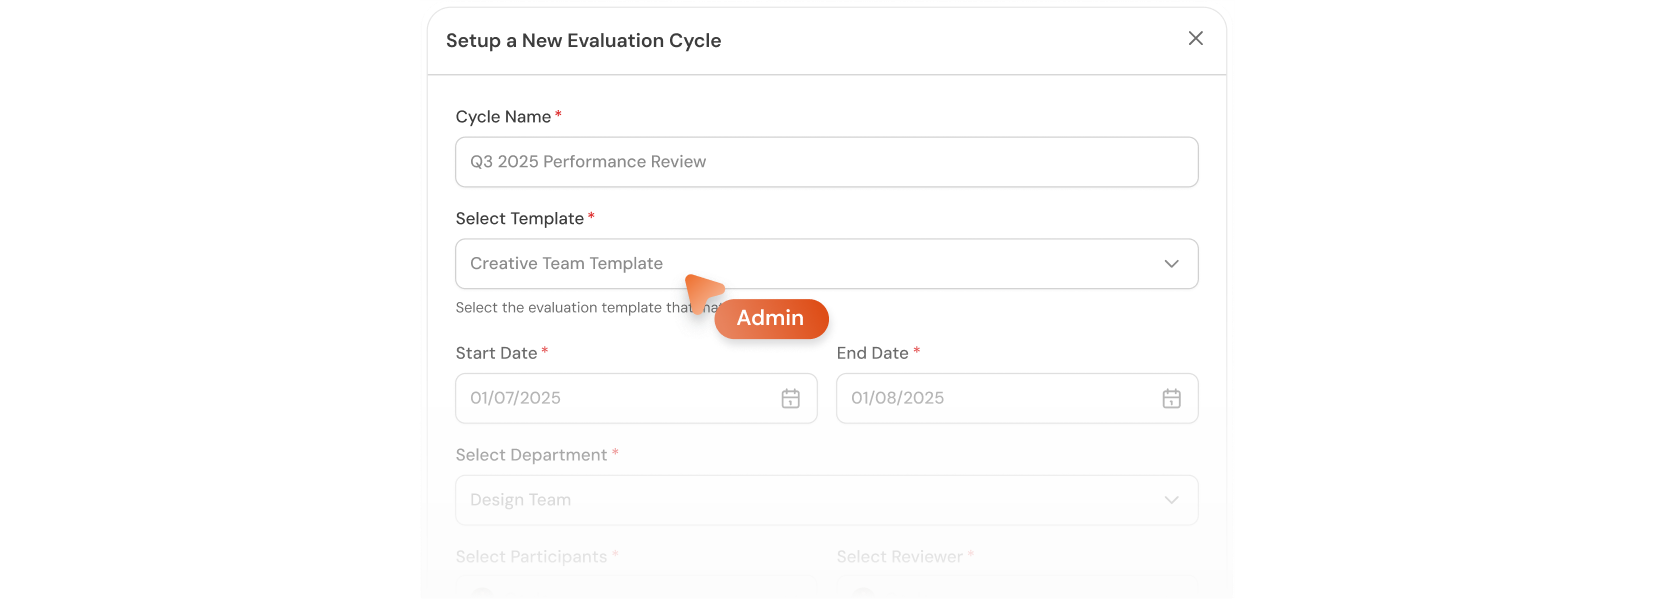
Task: Click the Cycle Name input field
Action: [x=827, y=161]
